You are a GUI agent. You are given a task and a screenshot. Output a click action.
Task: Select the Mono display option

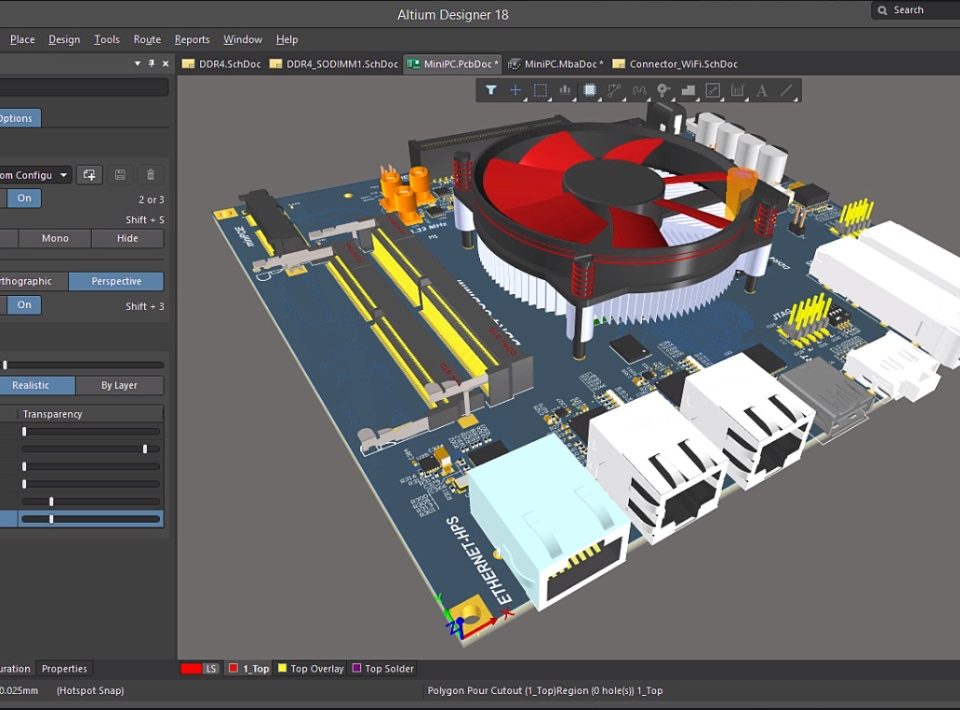55,238
